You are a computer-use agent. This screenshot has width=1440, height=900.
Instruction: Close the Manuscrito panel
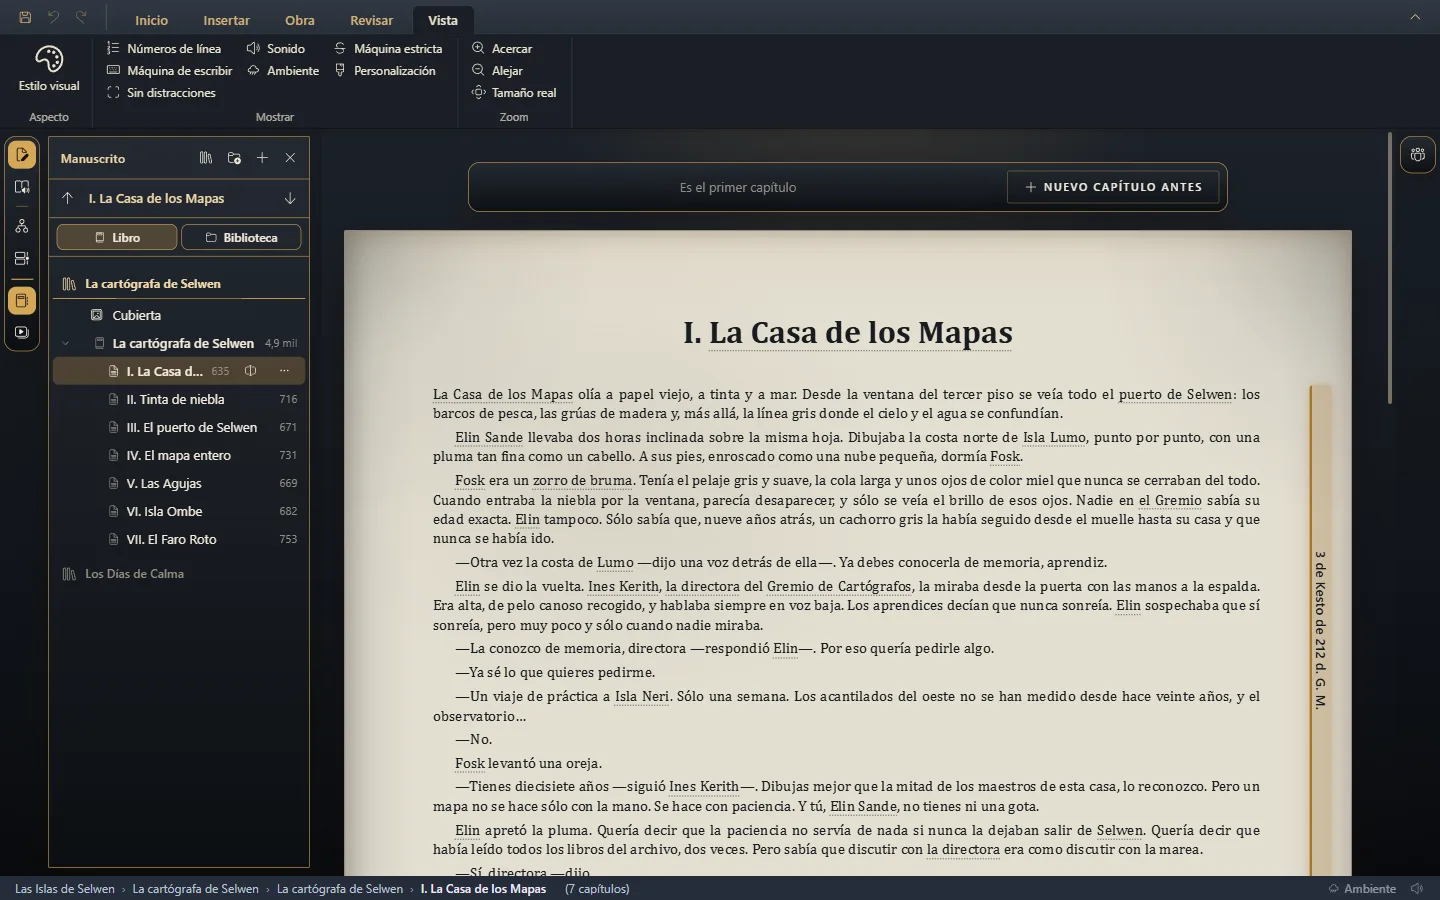(x=290, y=158)
